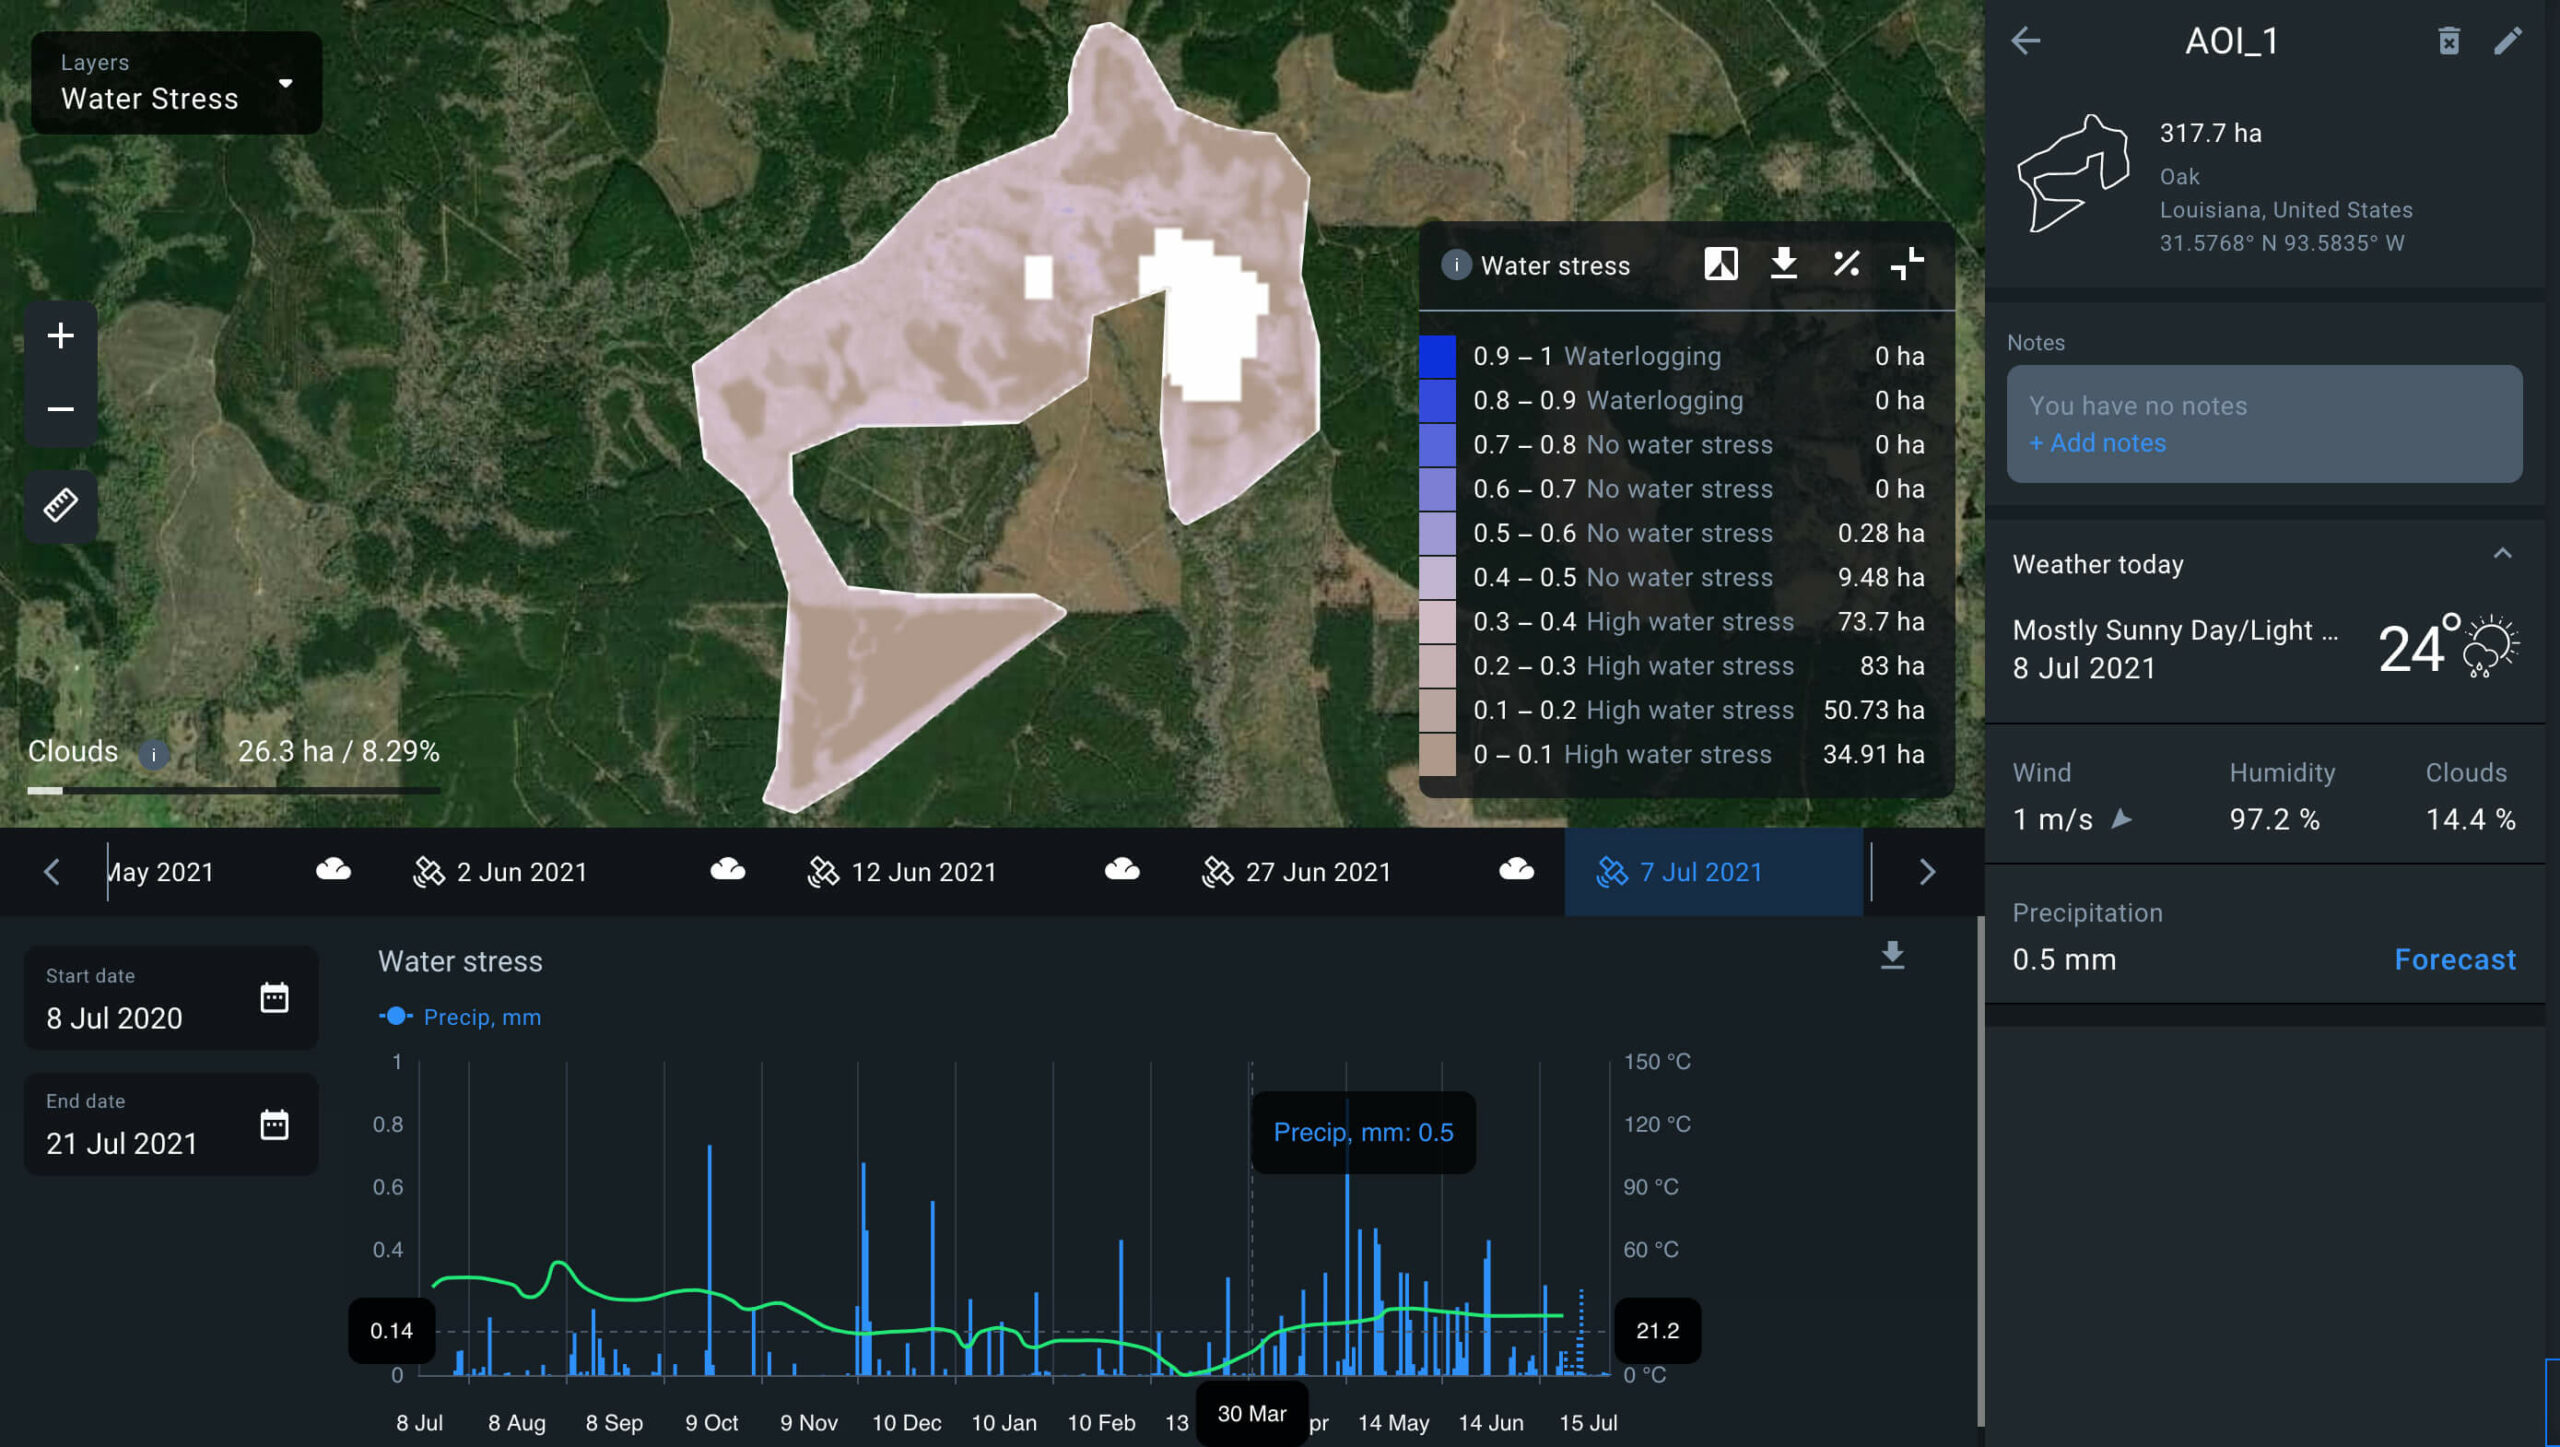Click the 26.3 ha / 8.29% clouds value
Viewport: 2560px width, 1447px height.
click(338, 751)
